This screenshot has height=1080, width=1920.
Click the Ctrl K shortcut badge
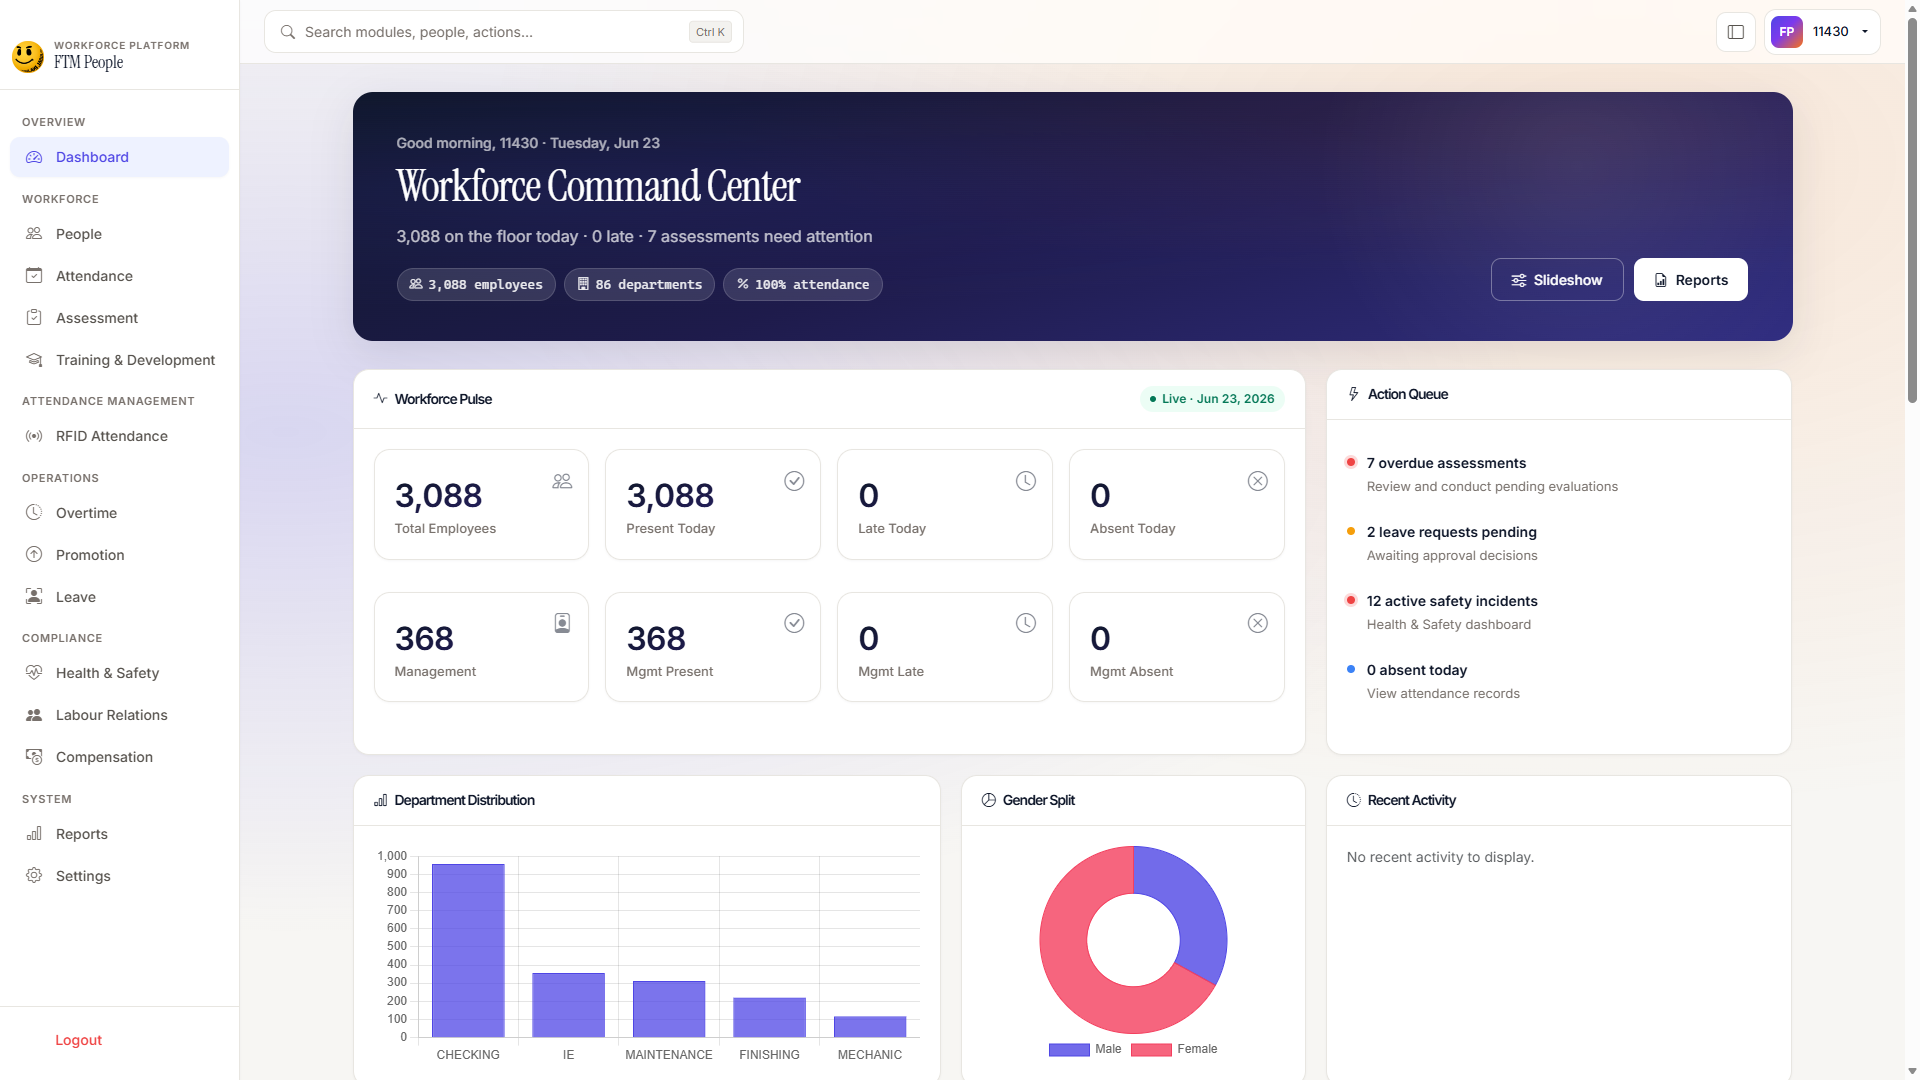tap(710, 32)
